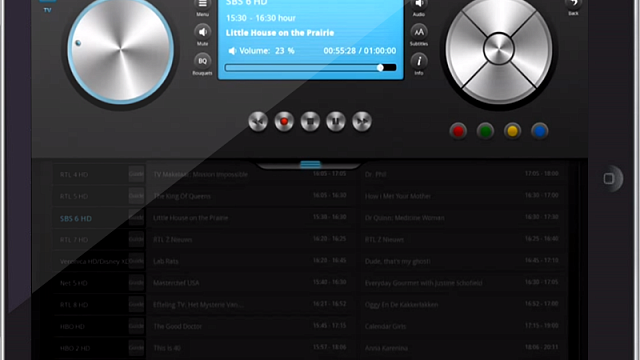Tap the down segment of the D-pad
This screenshot has height=360, width=640.
click(499, 84)
